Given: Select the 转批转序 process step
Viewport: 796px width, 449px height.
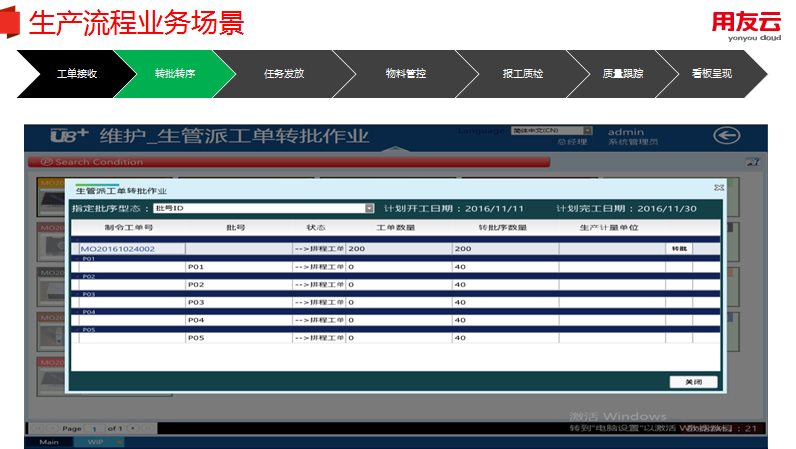Looking at the screenshot, I should point(174,74).
